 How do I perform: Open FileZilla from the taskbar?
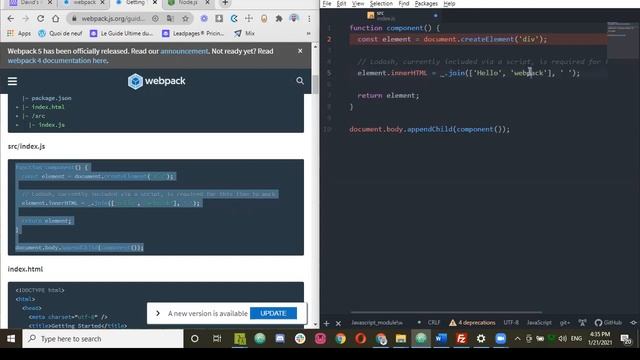coord(461,339)
